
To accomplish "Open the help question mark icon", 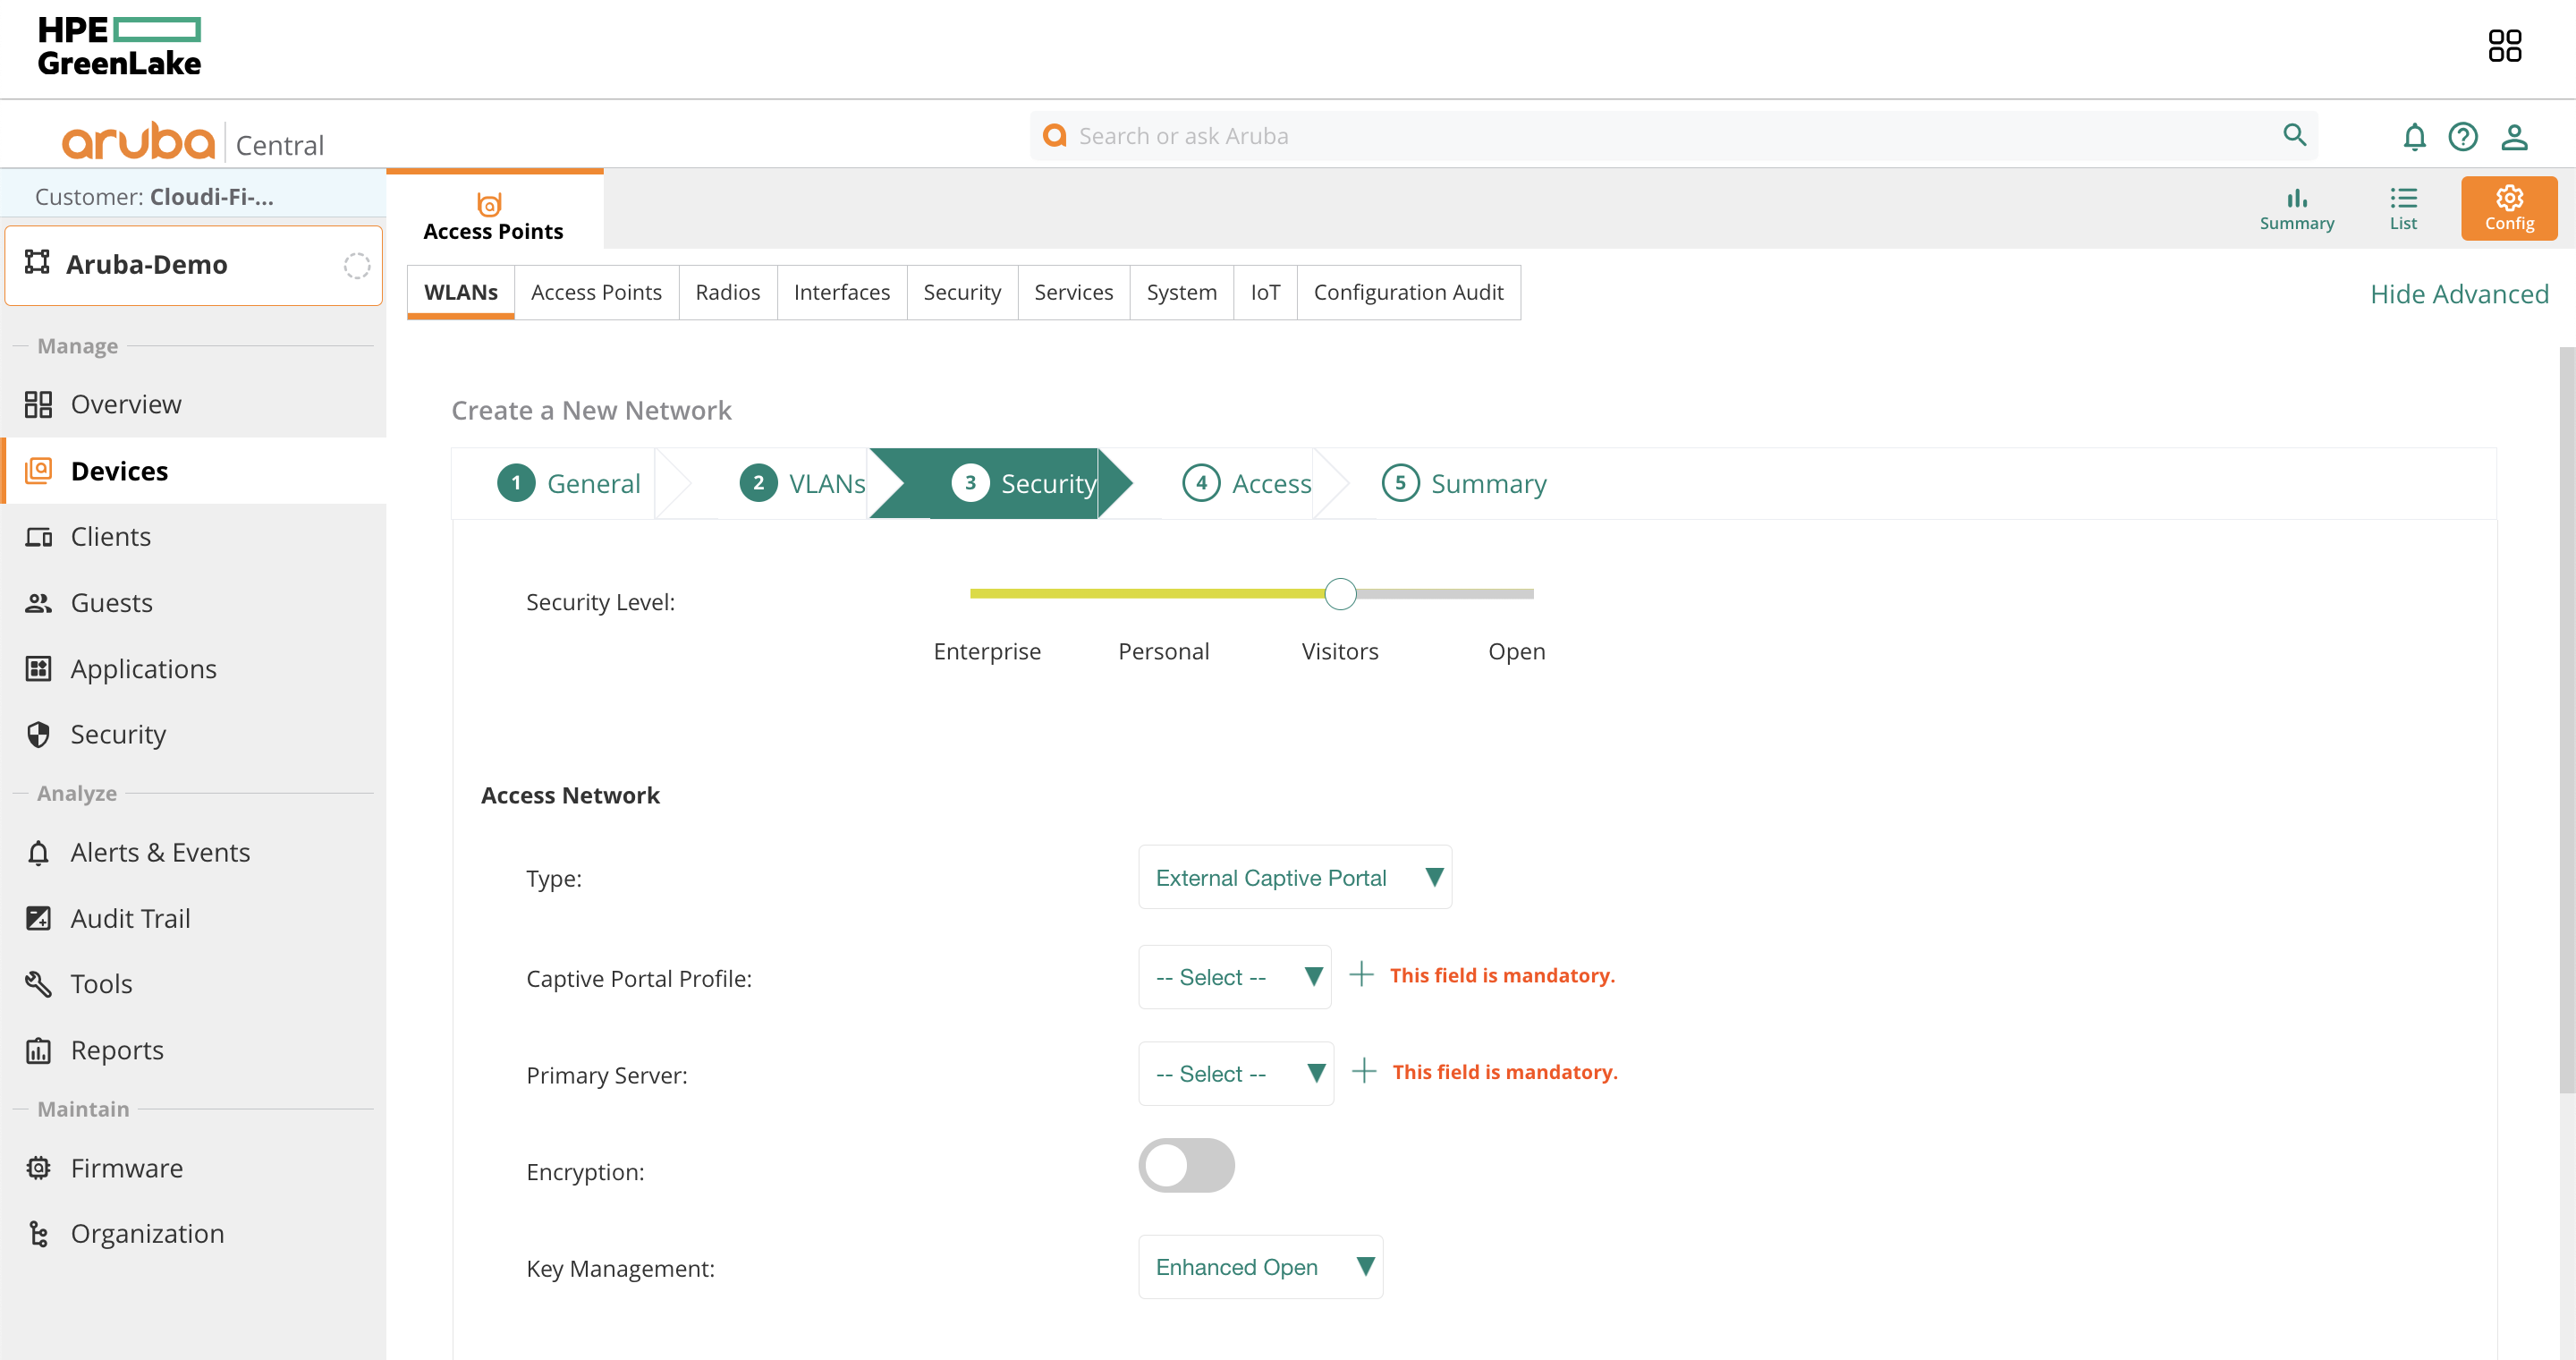I will pyautogui.click(x=2464, y=137).
